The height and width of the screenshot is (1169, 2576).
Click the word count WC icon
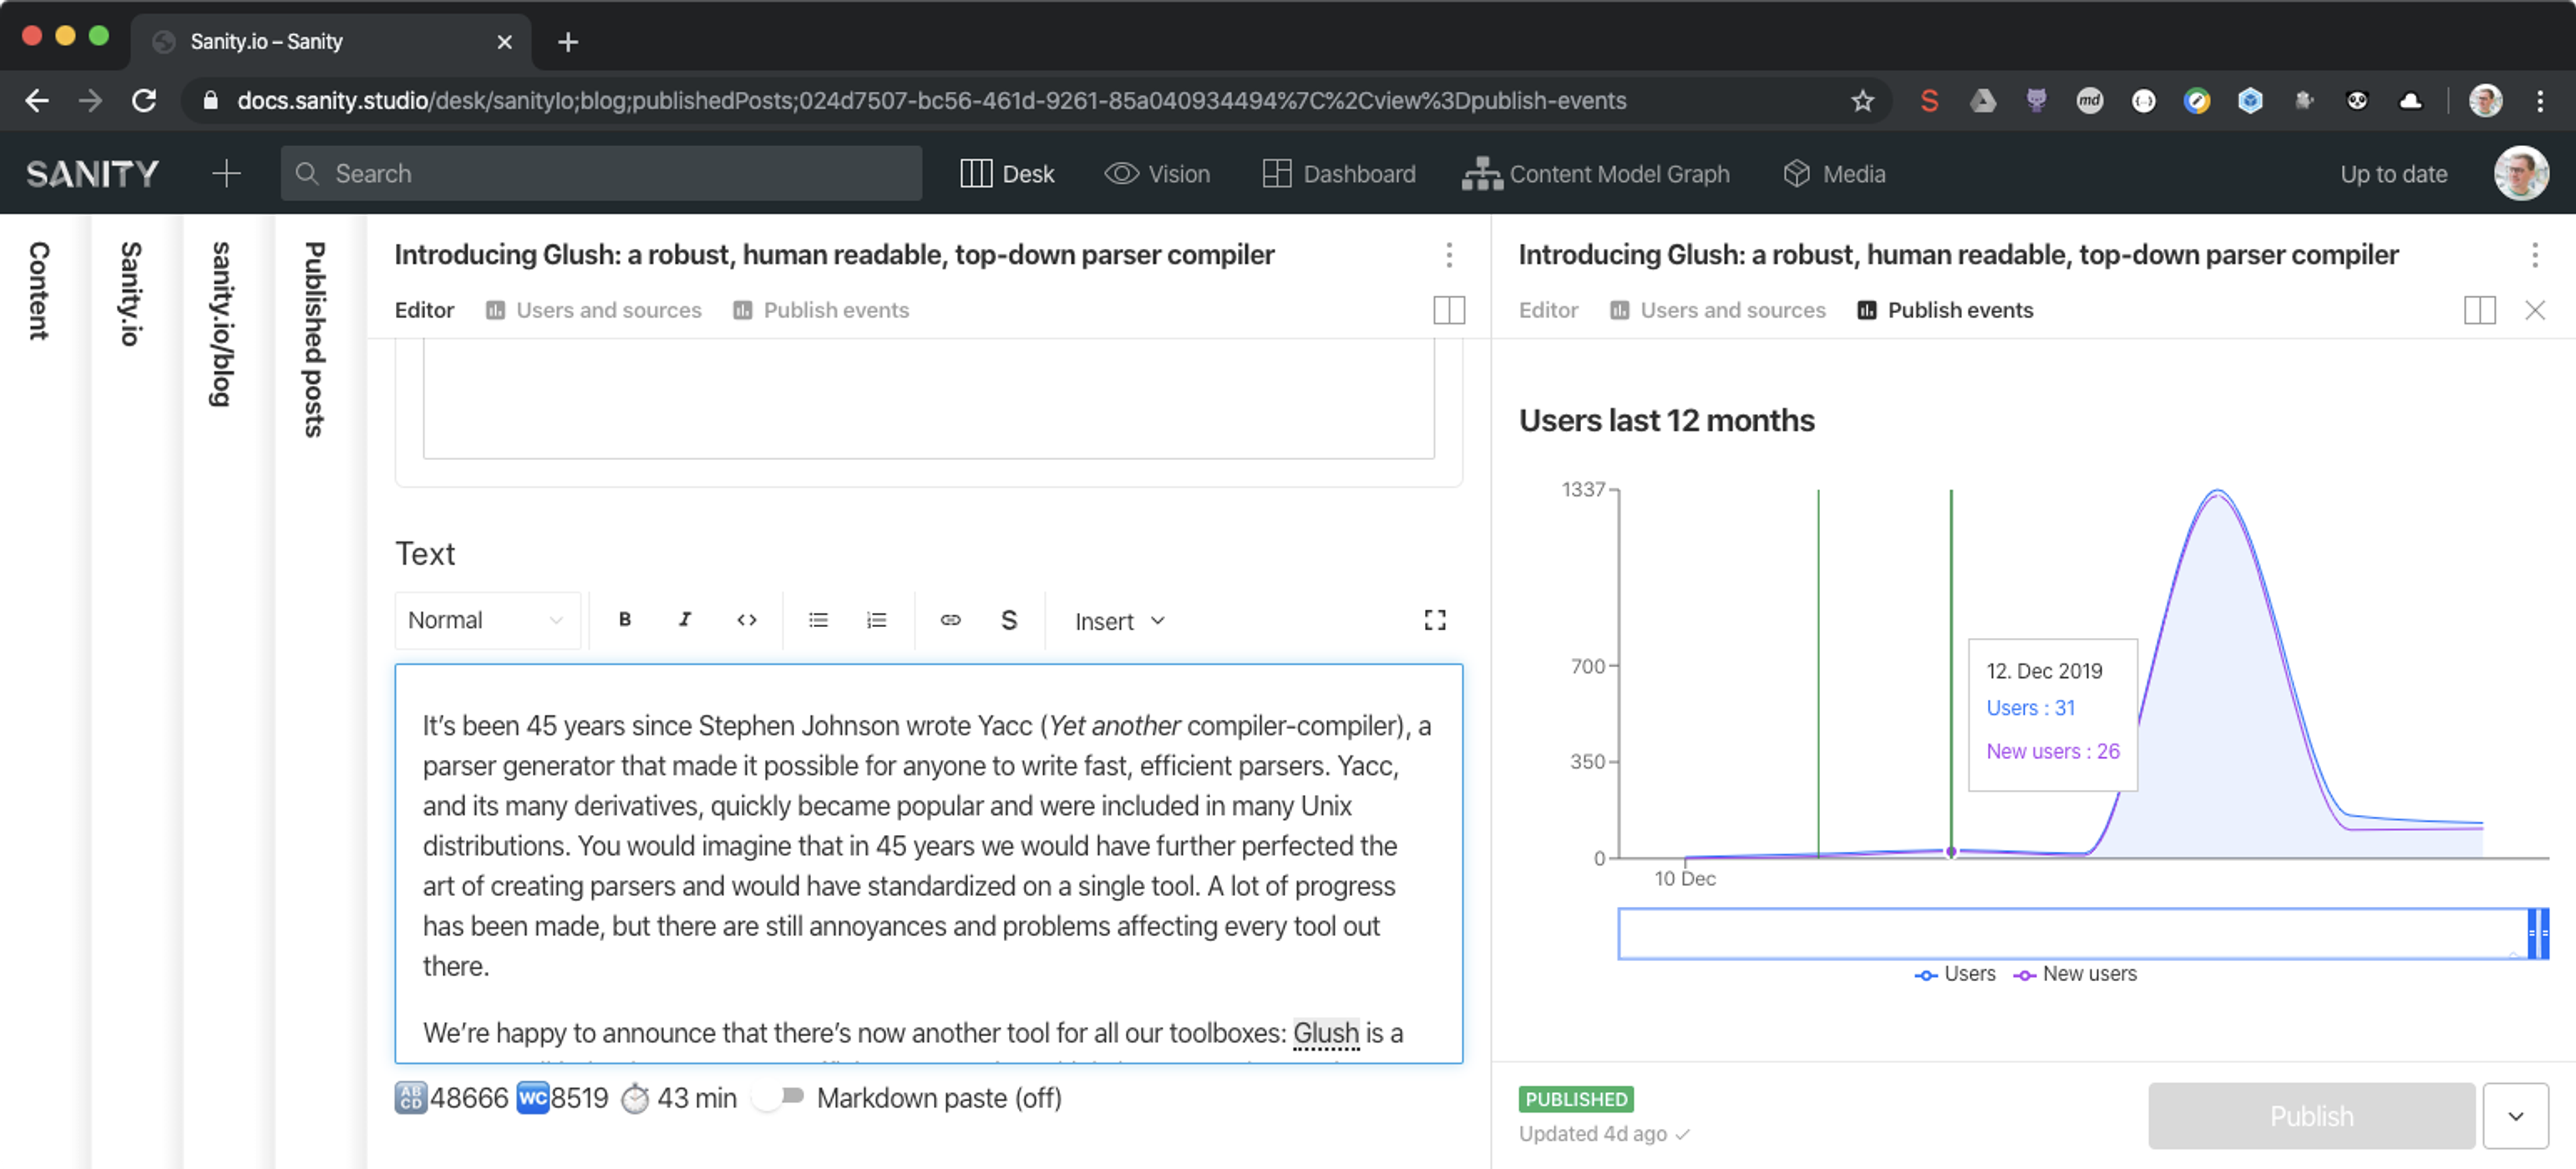coord(533,1098)
